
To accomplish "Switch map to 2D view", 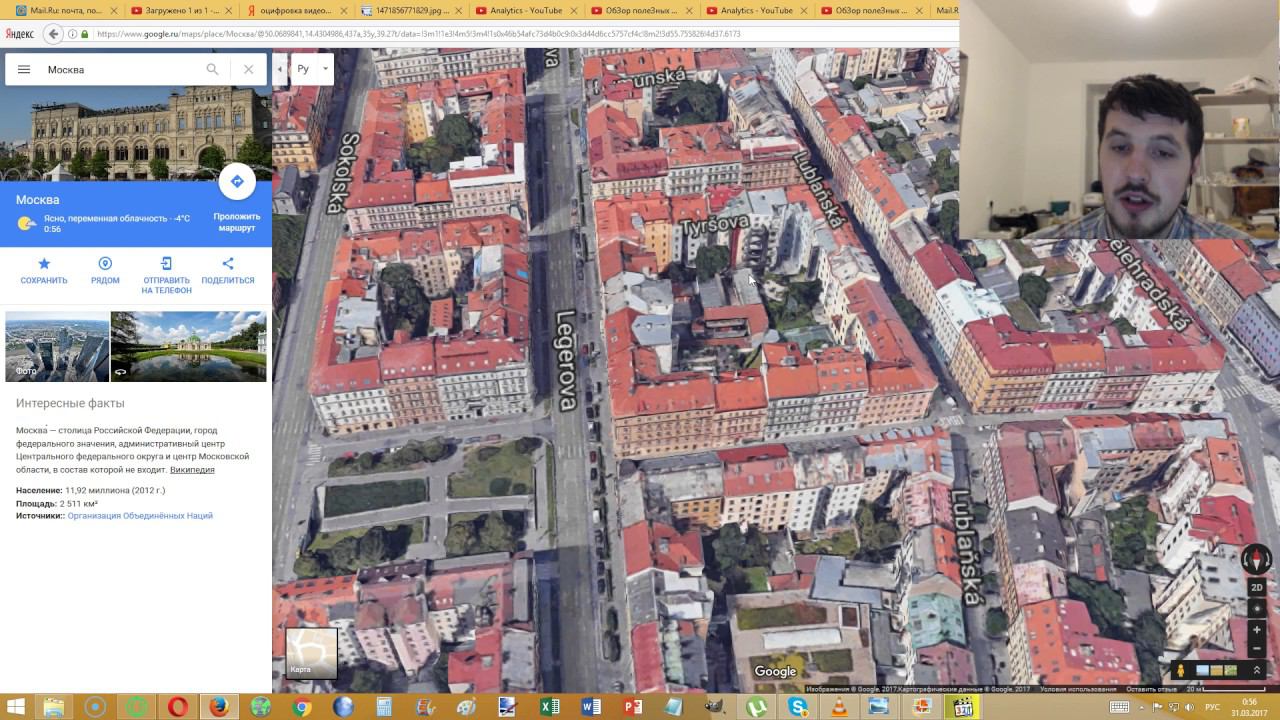I will tap(1257, 587).
